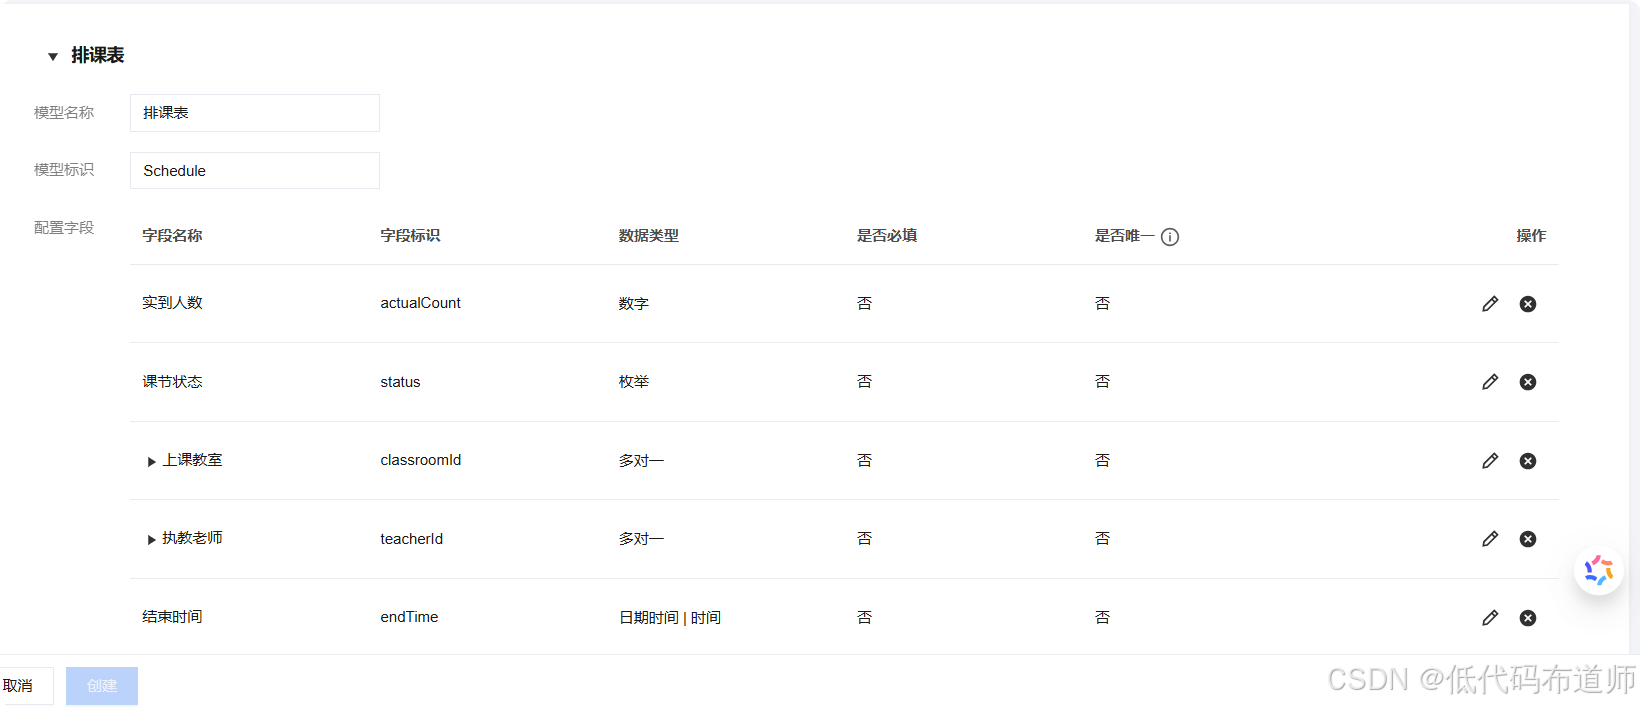Image resolution: width=1640 pixels, height=707 pixels.
Task: Click the 执教老师 field name text
Action: tap(193, 538)
